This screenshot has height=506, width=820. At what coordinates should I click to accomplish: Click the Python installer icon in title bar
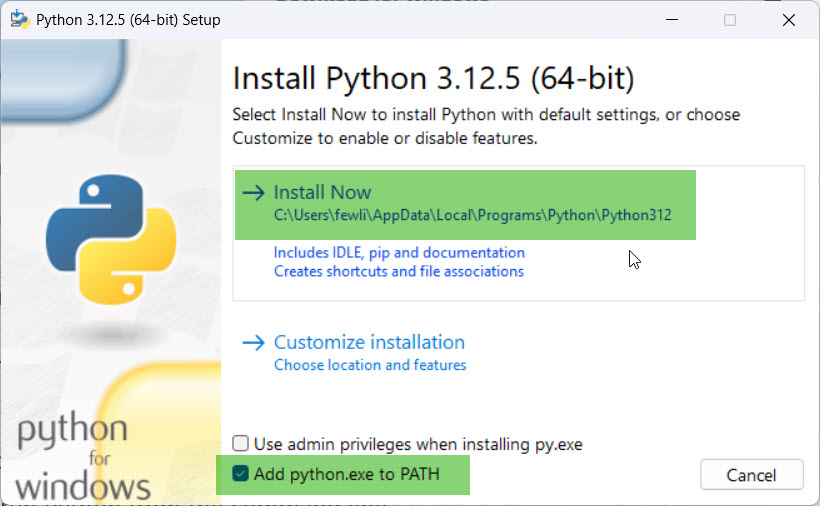tap(20, 19)
